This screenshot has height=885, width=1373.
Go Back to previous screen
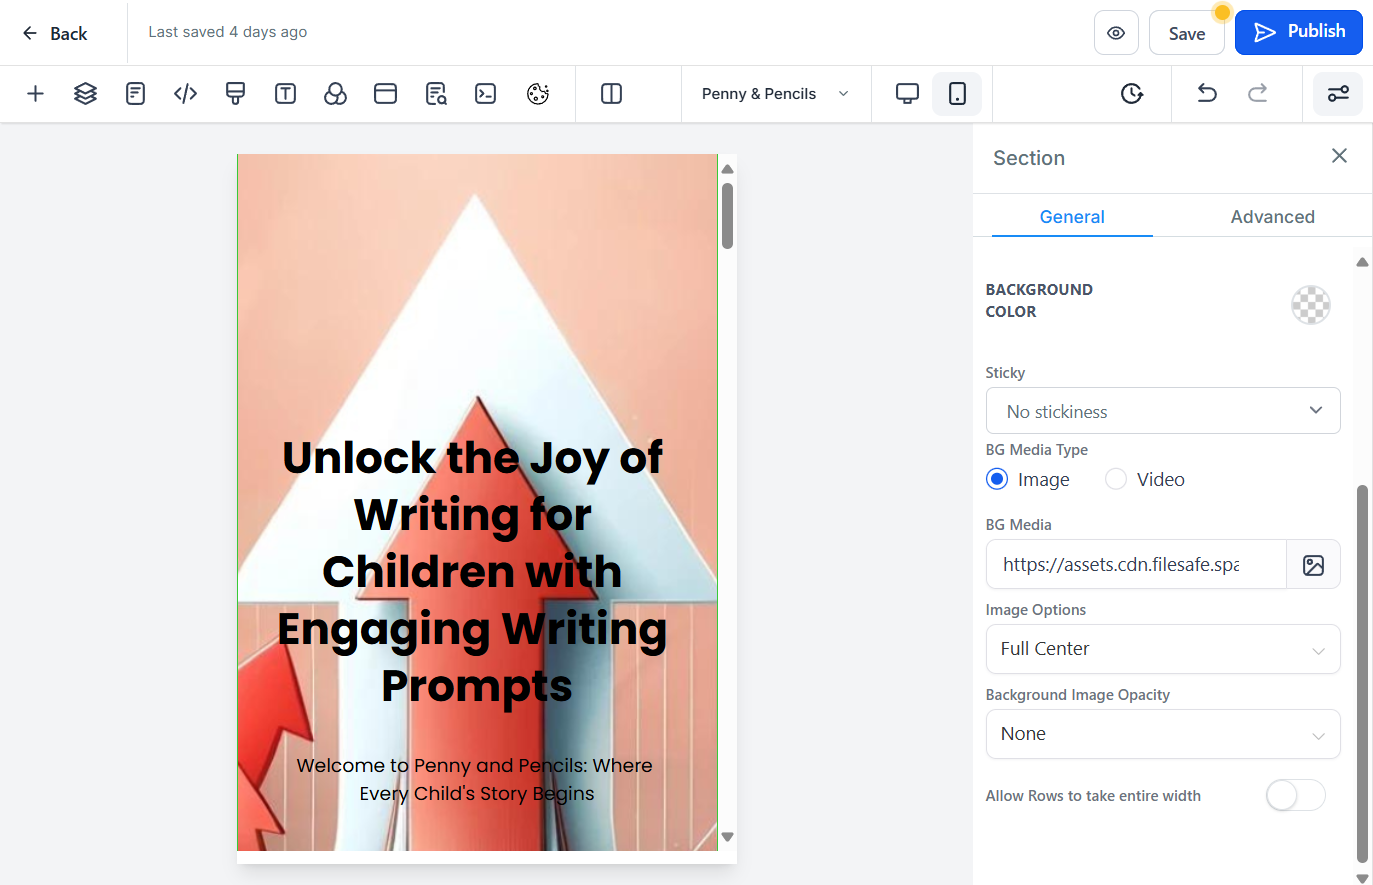click(x=55, y=33)
